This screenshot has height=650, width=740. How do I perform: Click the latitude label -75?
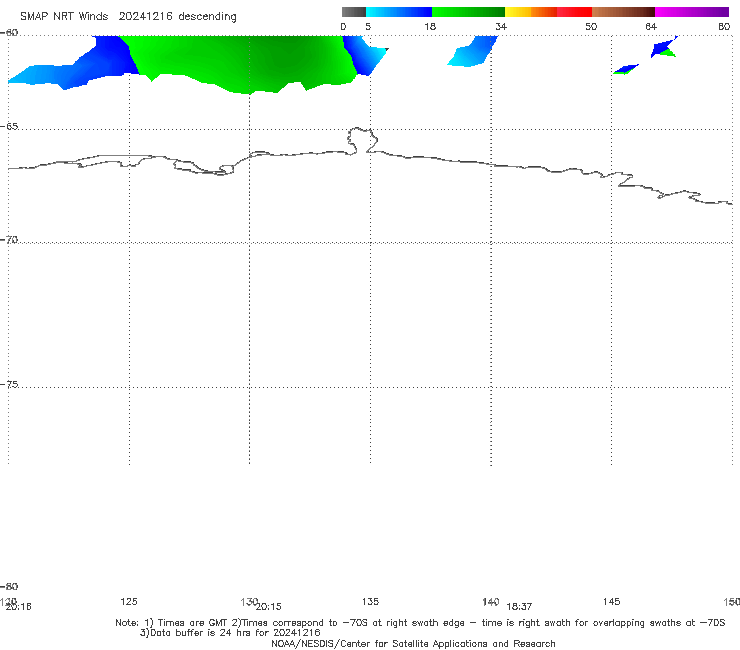10,384
